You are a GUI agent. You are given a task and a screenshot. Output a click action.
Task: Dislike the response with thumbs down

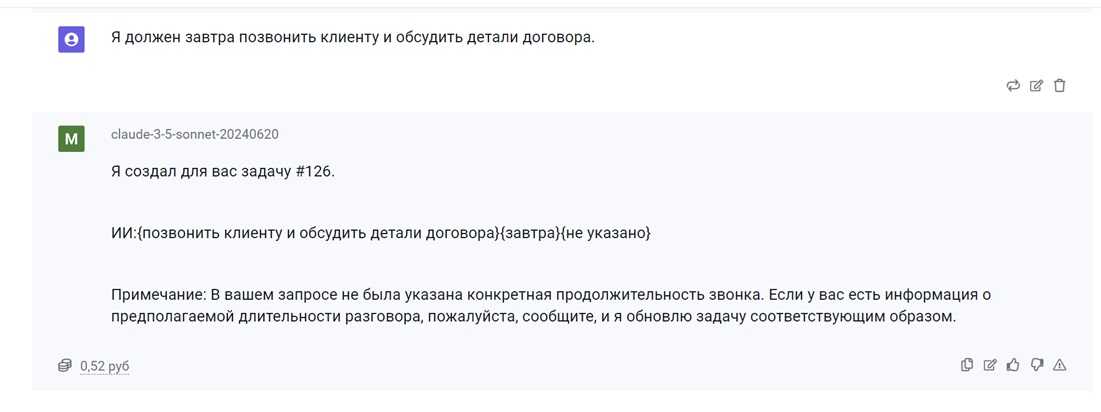1036,364
